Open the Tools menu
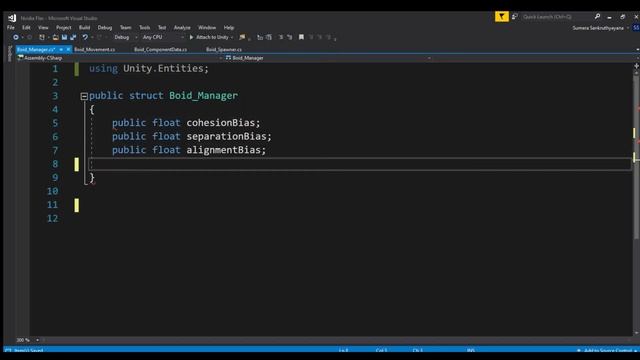 tap(144, 27)
